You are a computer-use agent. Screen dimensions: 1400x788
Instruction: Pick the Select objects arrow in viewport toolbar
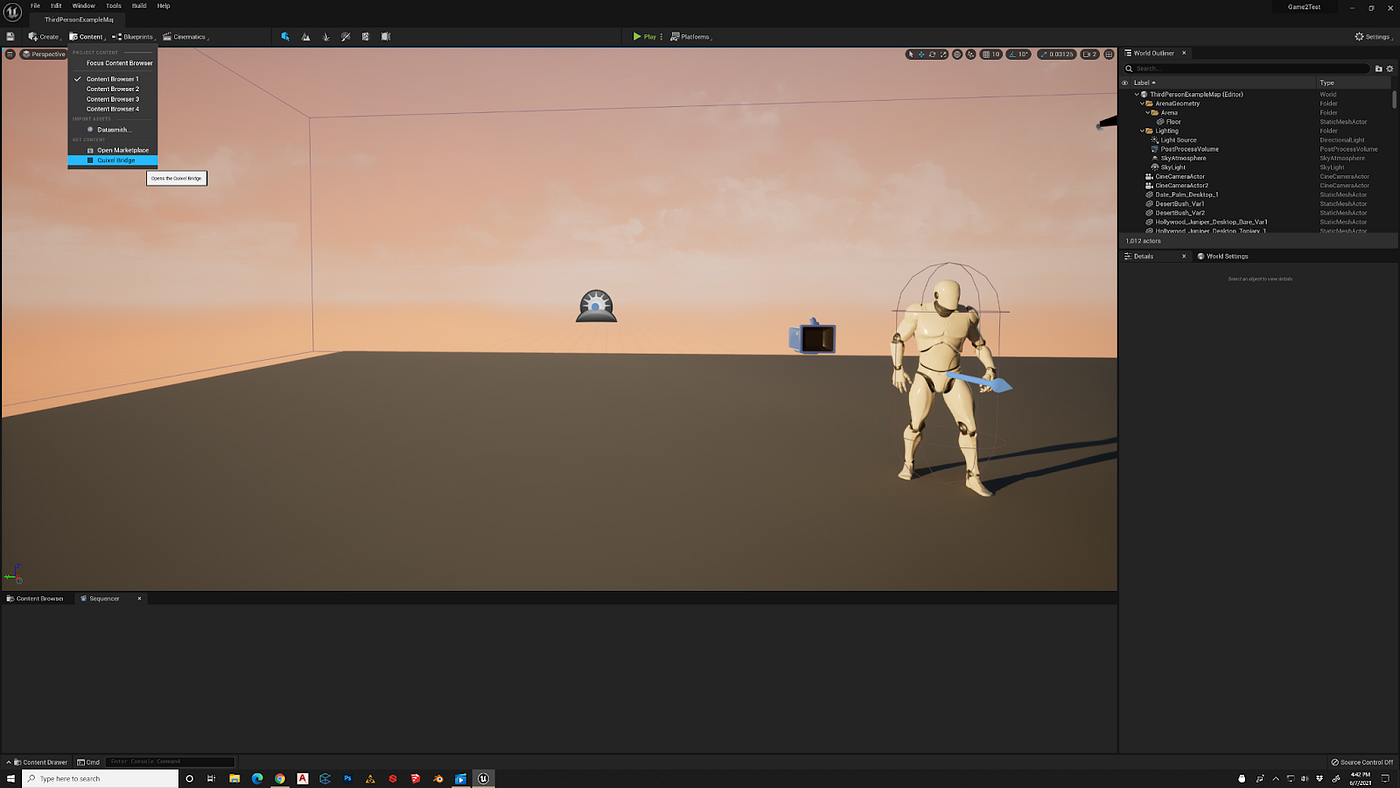[x=912, y=54]
